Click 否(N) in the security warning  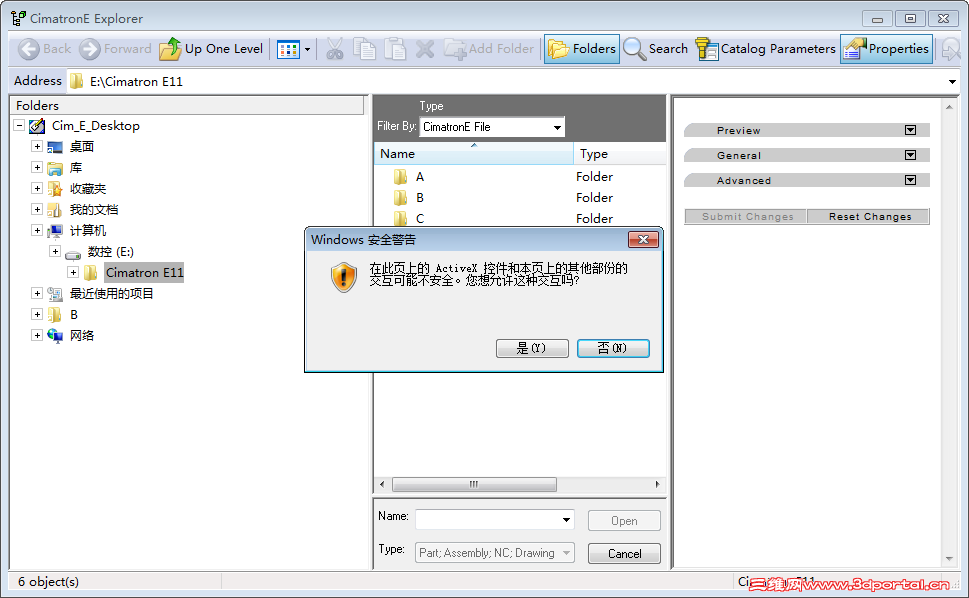tap(613, 348)
